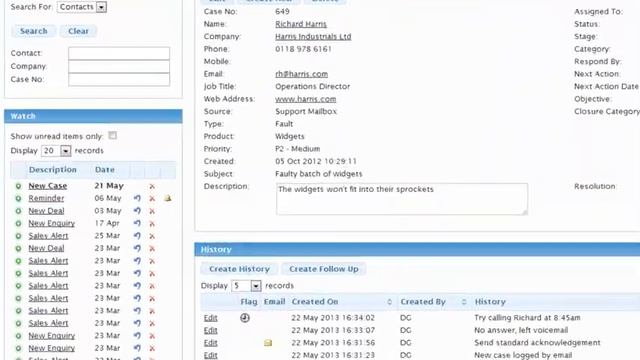Delete the New Case 21 May watch item
This screenshot has height=360, width=640.
[152, 186]
